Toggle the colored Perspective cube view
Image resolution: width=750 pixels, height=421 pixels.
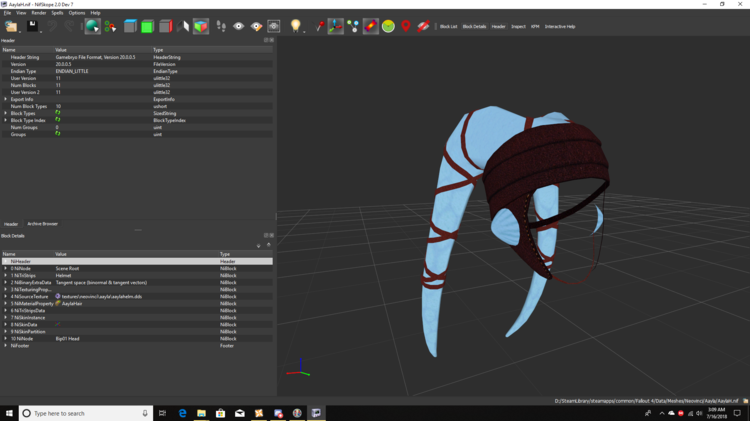(x=201, y=26)
